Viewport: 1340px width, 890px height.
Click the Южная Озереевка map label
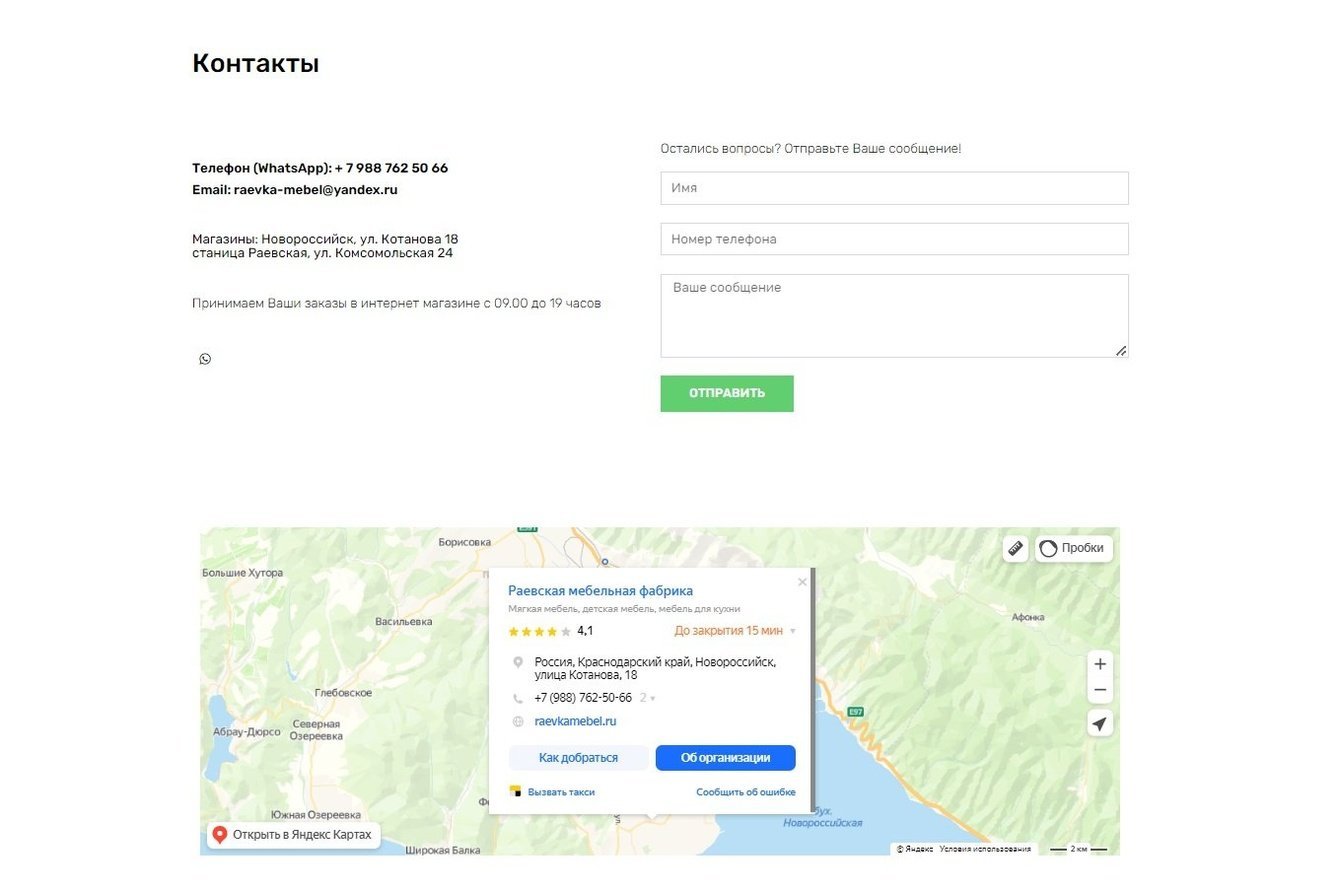point(315,815)
